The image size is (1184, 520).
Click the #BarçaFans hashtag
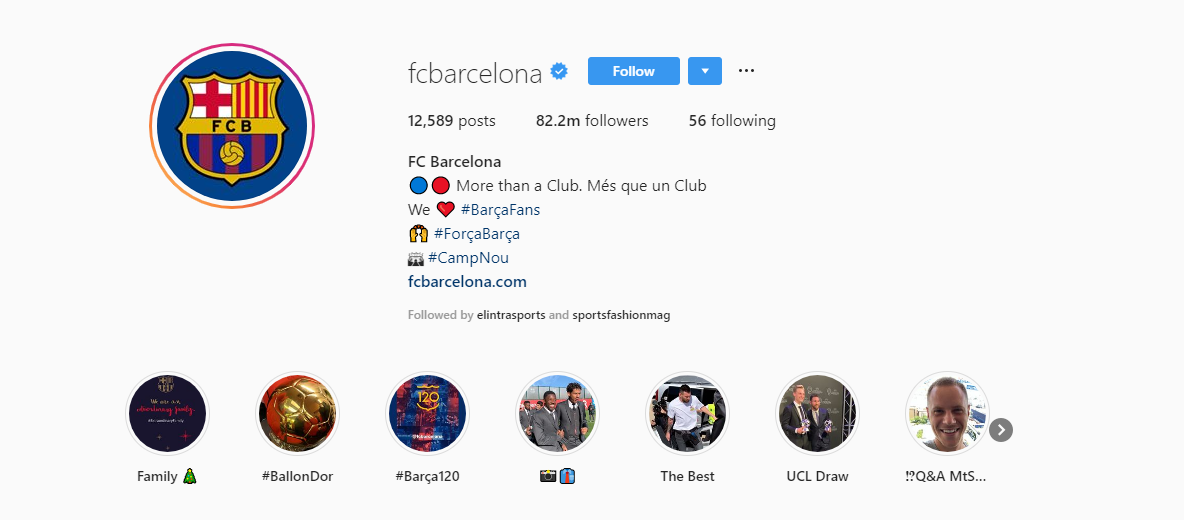(500, 210)
